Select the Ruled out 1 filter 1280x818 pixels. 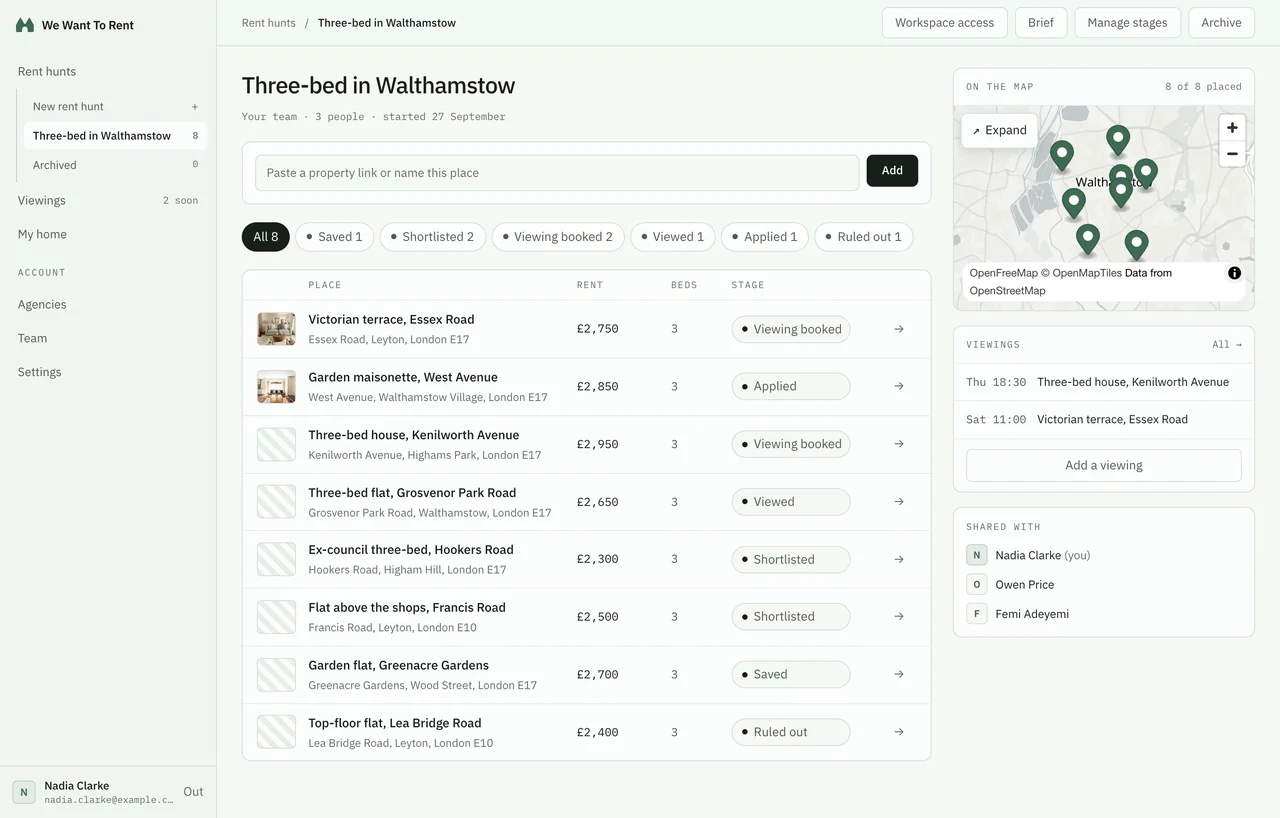pyautogui.click(x=864, y=237)
